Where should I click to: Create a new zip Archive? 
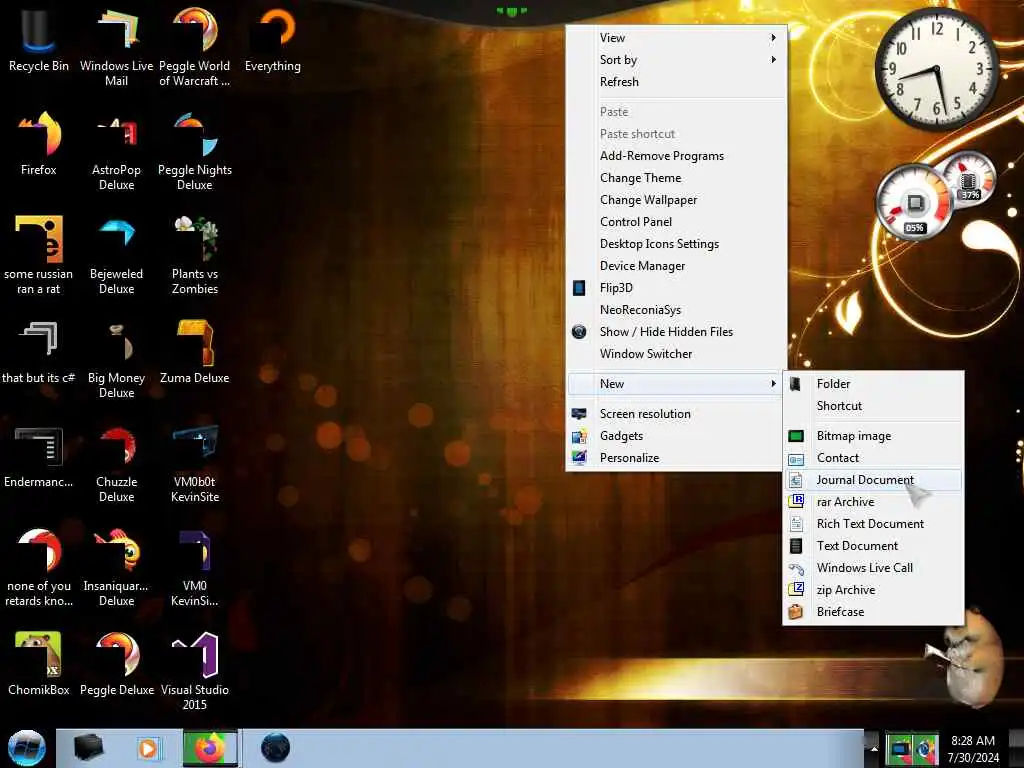[873, 590]
